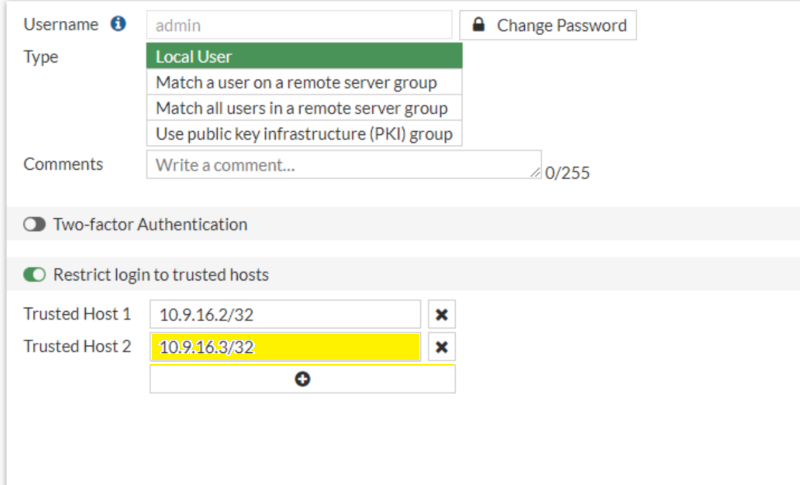The width and height of the screenshot is (800, 485).
Task: Click the info icon beside Username
Action: (x=119, y=24)
